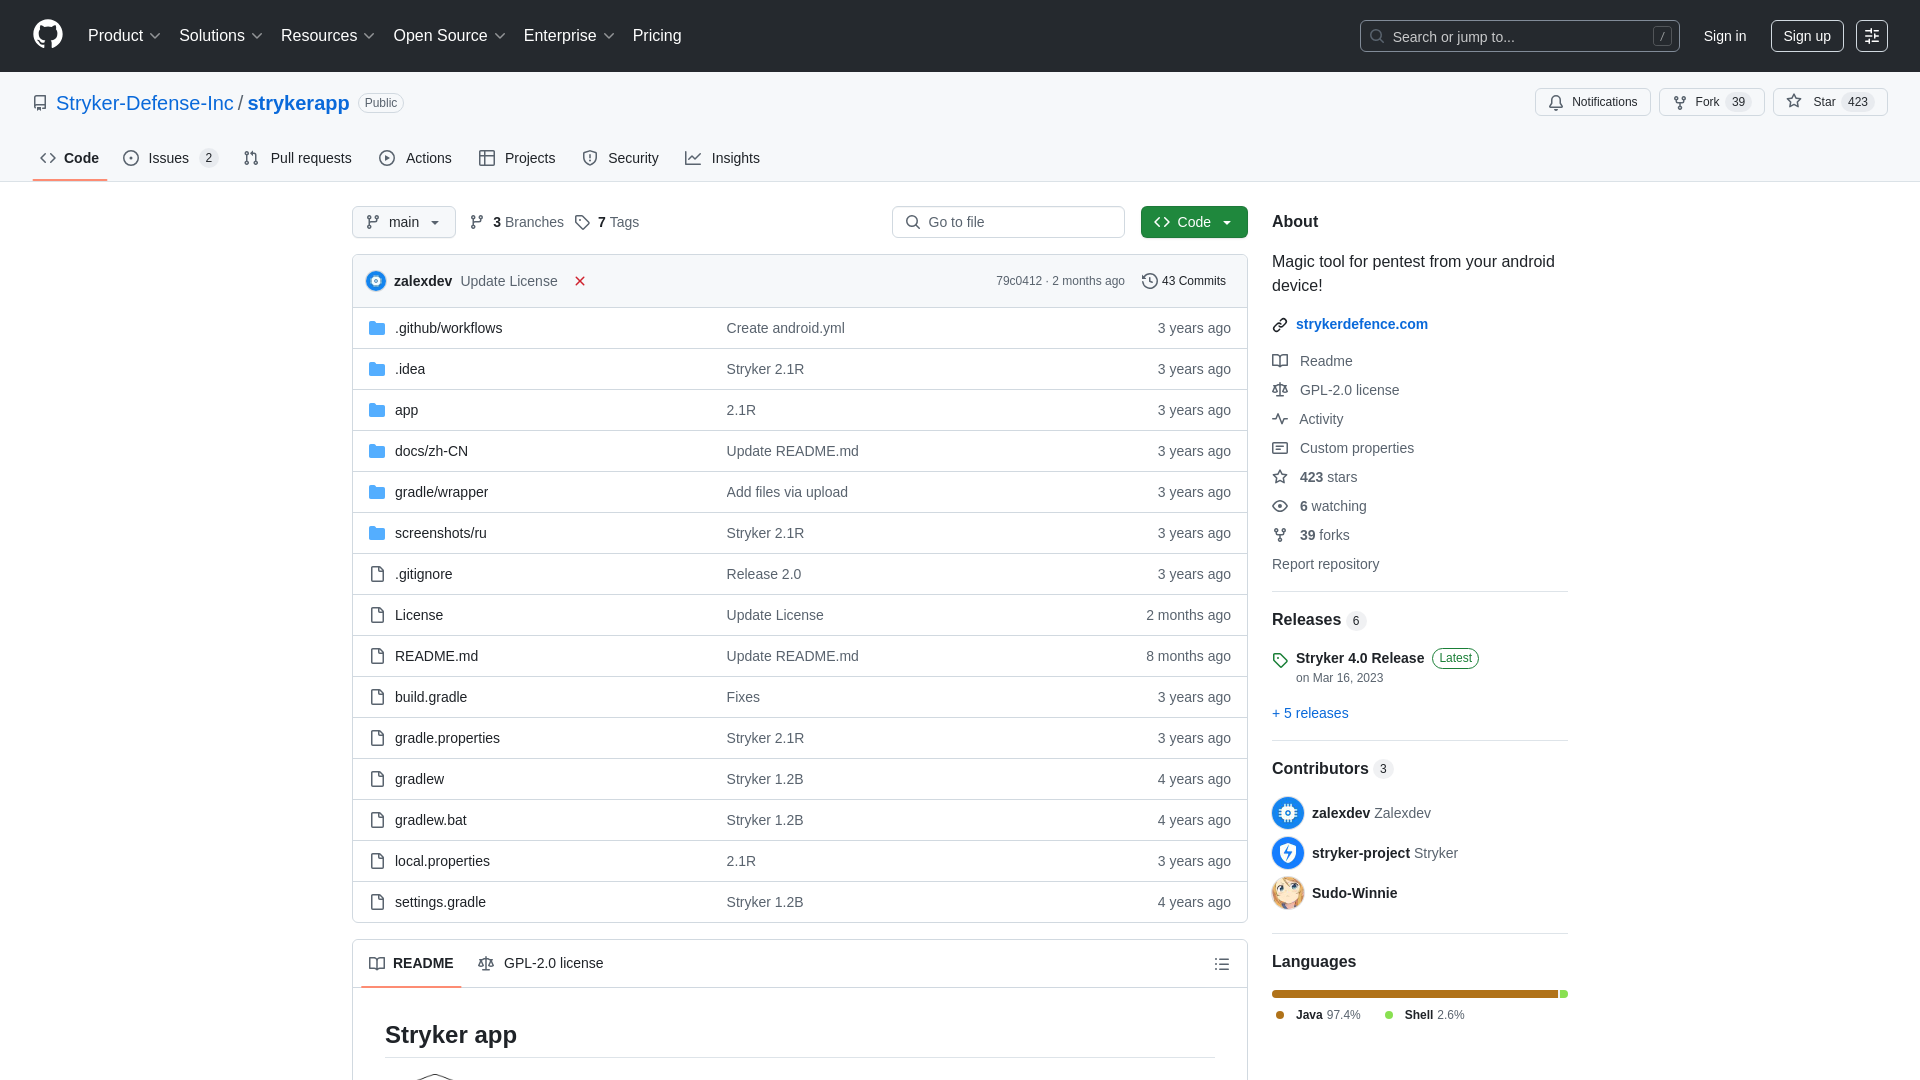Click the Sign in link
1920x1080 pixels.
coord(1725,36)
